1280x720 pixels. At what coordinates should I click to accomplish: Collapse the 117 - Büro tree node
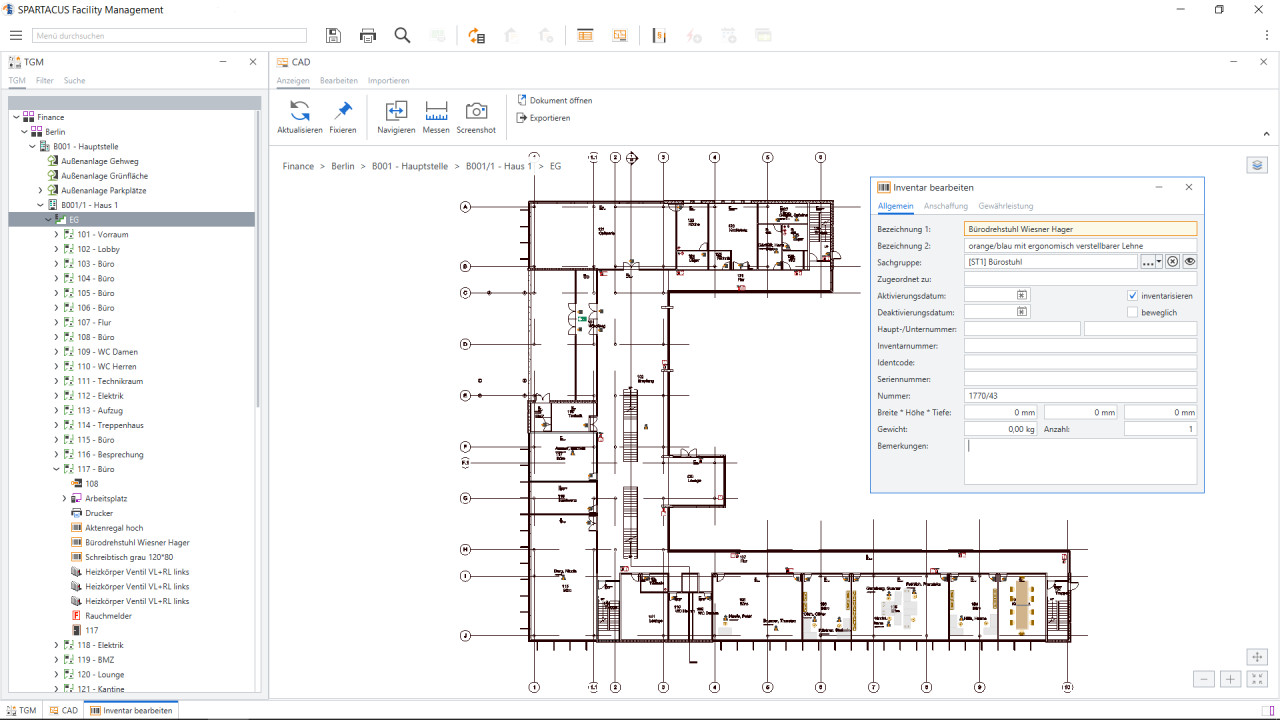[57, 469]
